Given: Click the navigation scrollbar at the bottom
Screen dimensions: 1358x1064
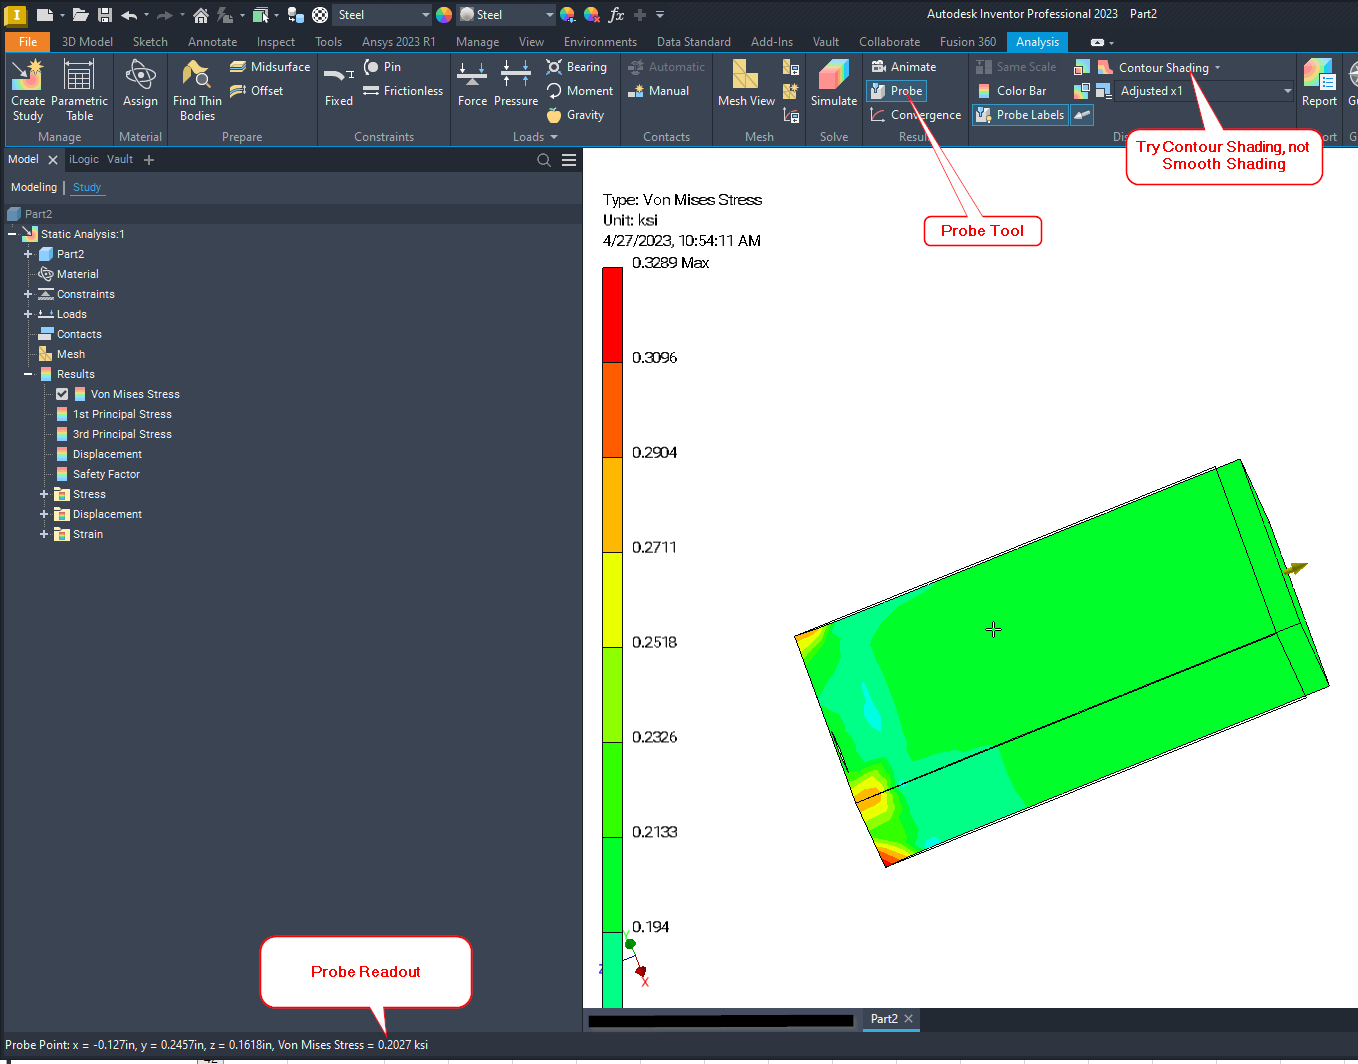Looking at the screenshot, I should 721,1019.
